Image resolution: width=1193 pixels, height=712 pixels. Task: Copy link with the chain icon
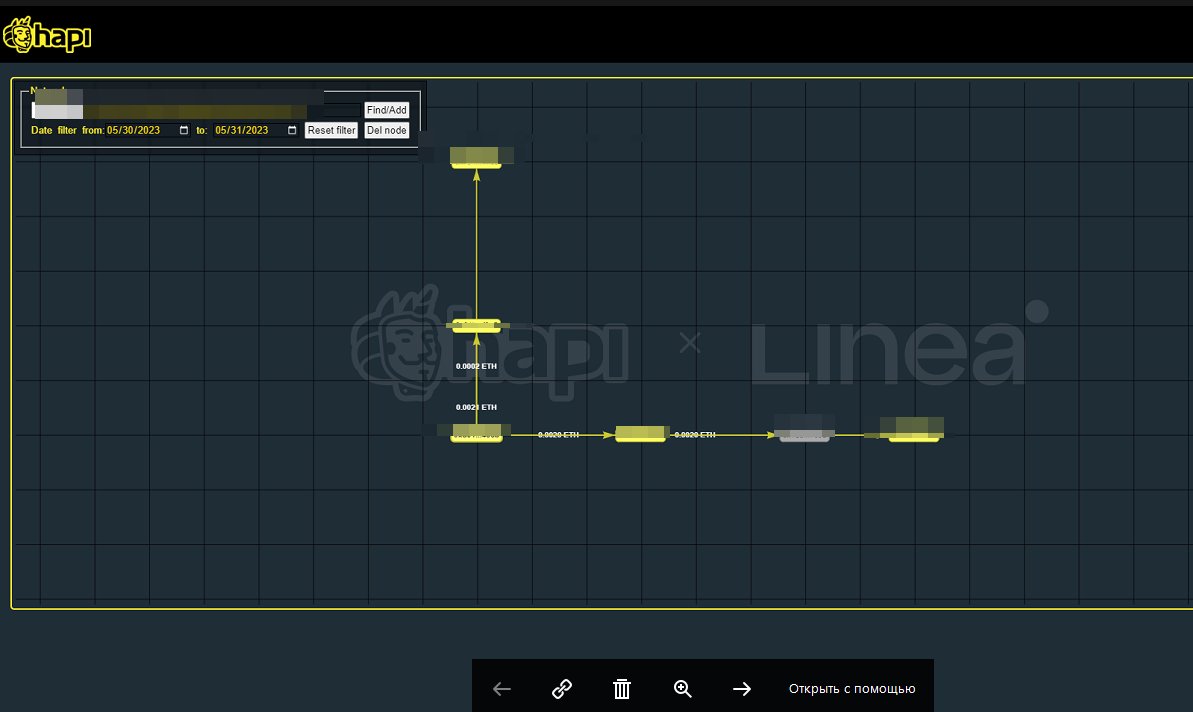[562, 689]
